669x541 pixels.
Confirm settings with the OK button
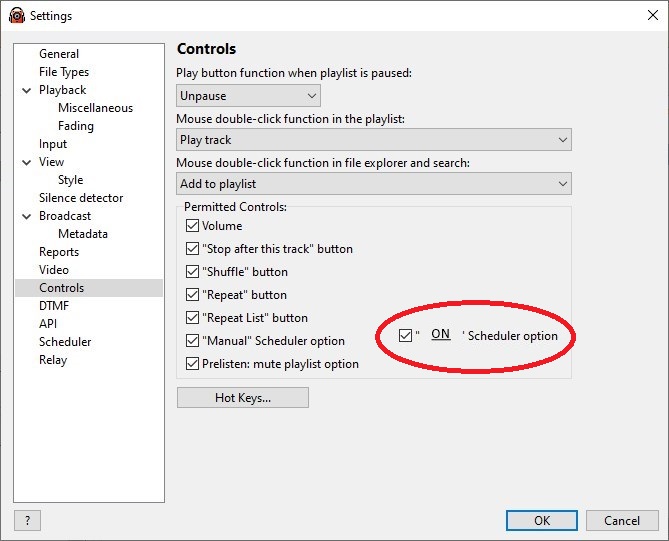[542, 521]
